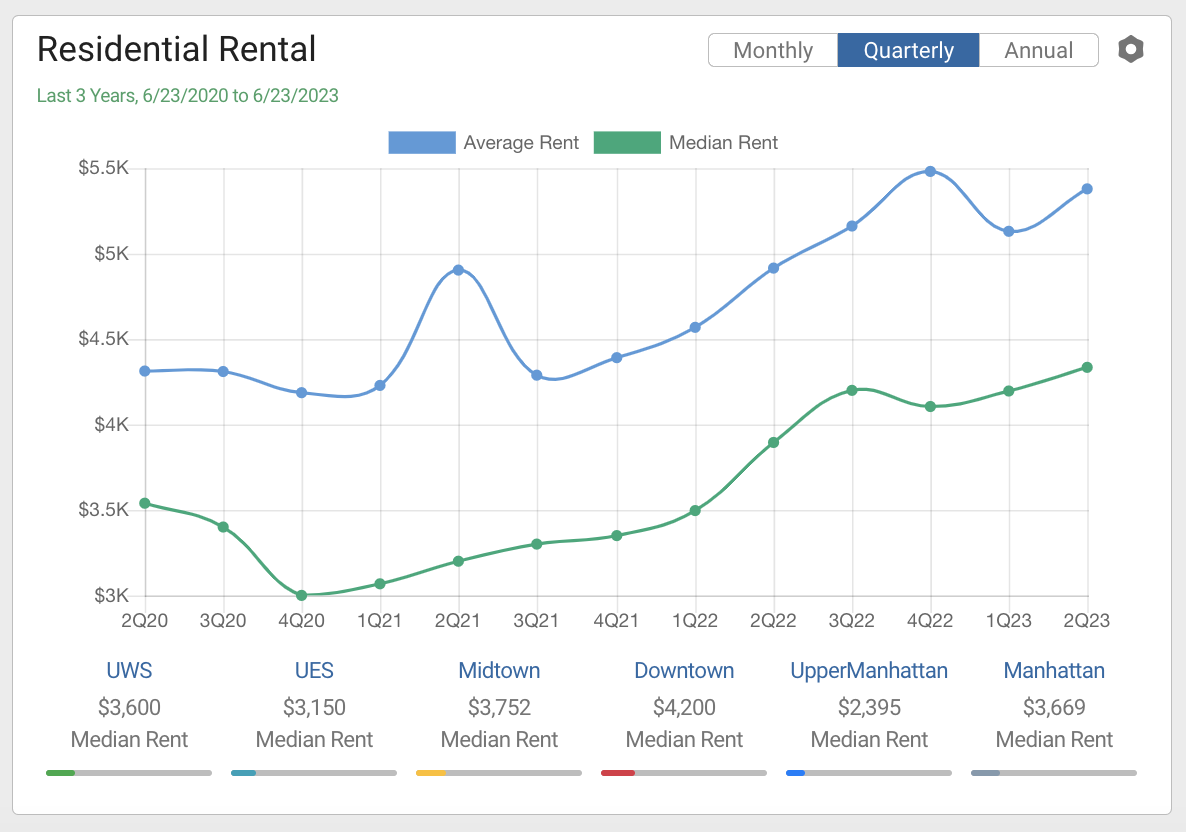Open the settings gear icon

(x=1130, y=48)
